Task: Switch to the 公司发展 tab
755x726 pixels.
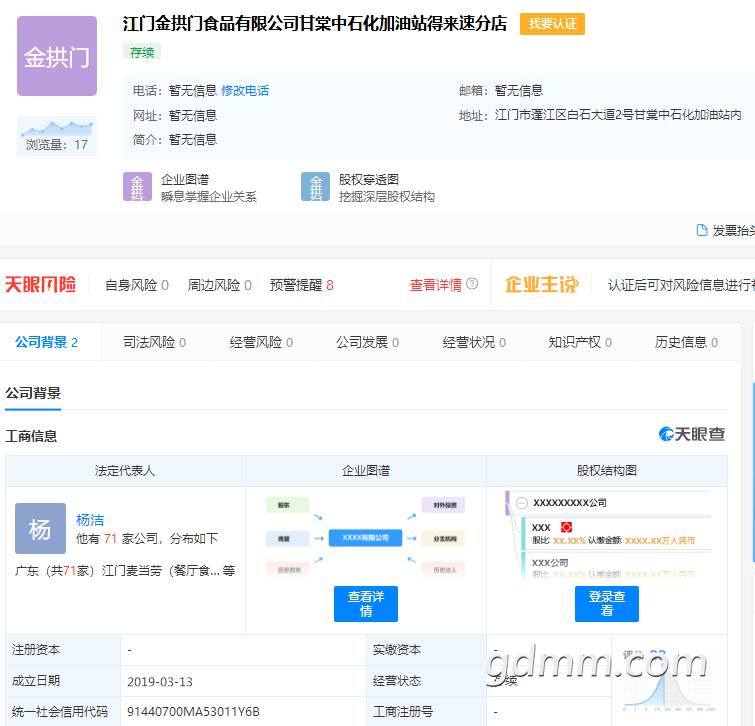Action: click(367, 342)
